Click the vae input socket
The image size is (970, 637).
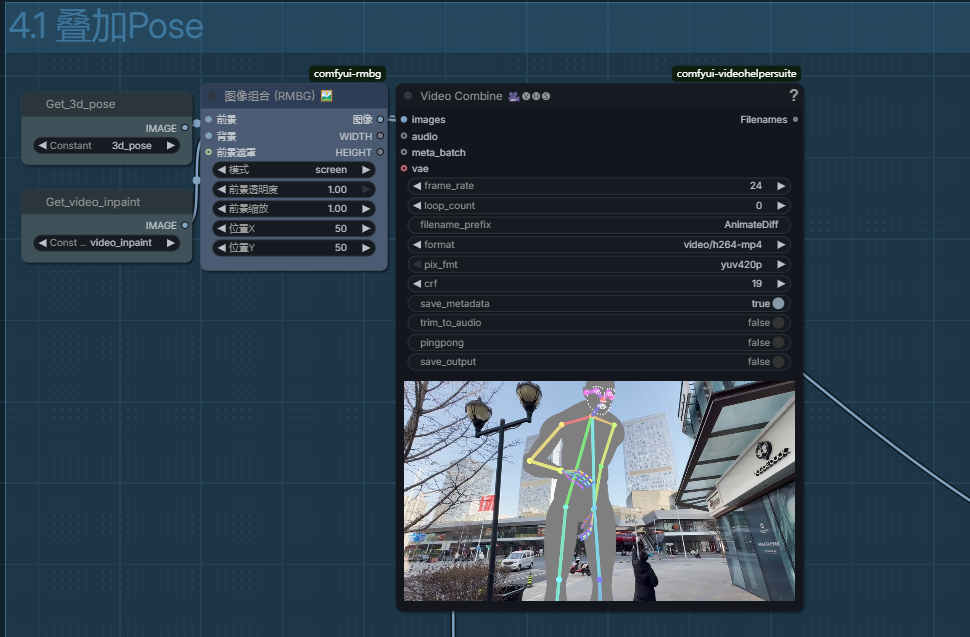[404, 169]
